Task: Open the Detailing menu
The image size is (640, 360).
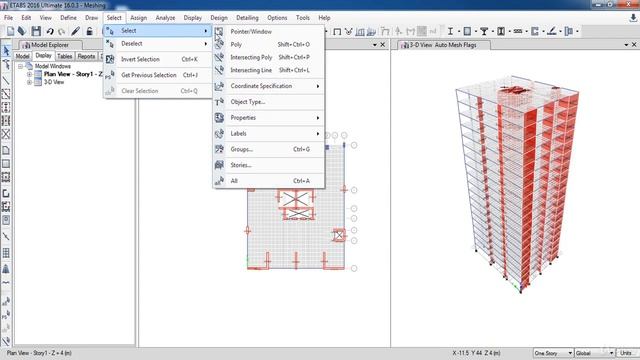Action: tap(247, 18)
